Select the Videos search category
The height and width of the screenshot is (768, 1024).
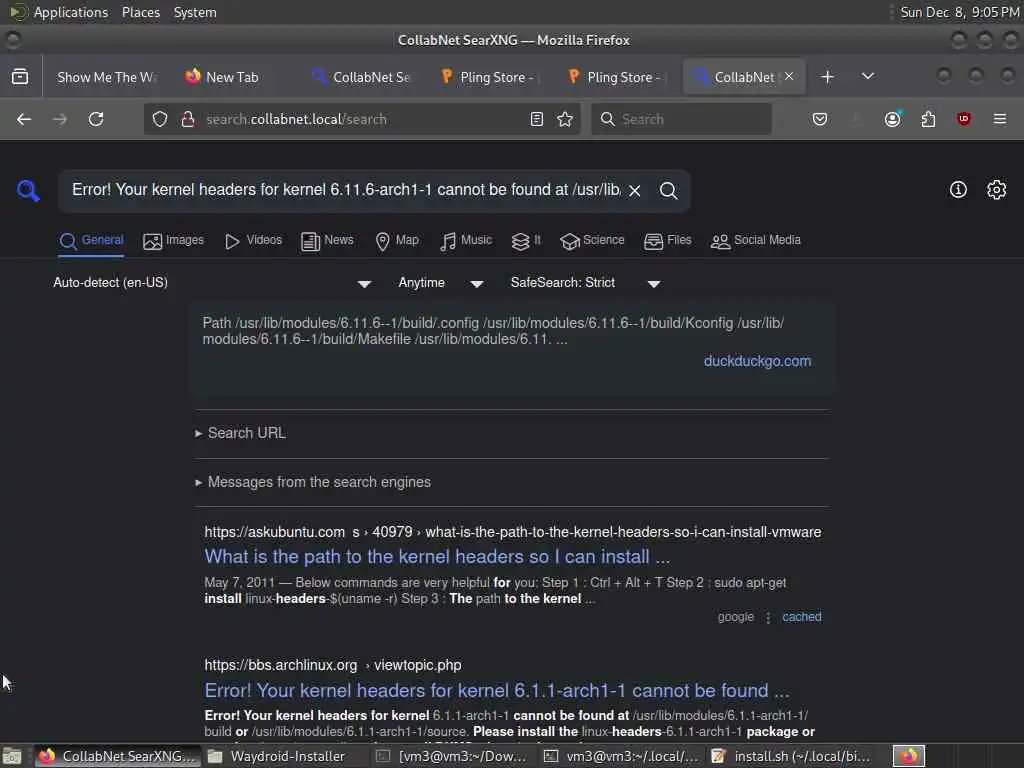tap(253, 240)
